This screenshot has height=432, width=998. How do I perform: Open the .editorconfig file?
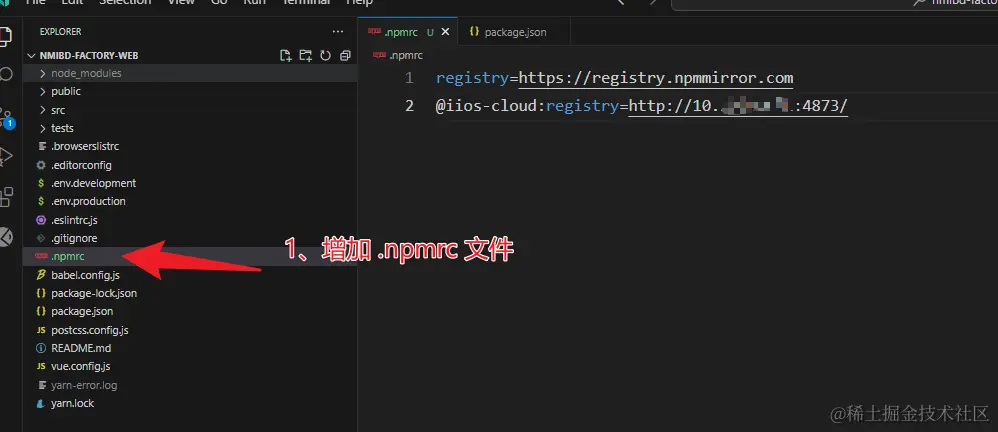[190, 165]
